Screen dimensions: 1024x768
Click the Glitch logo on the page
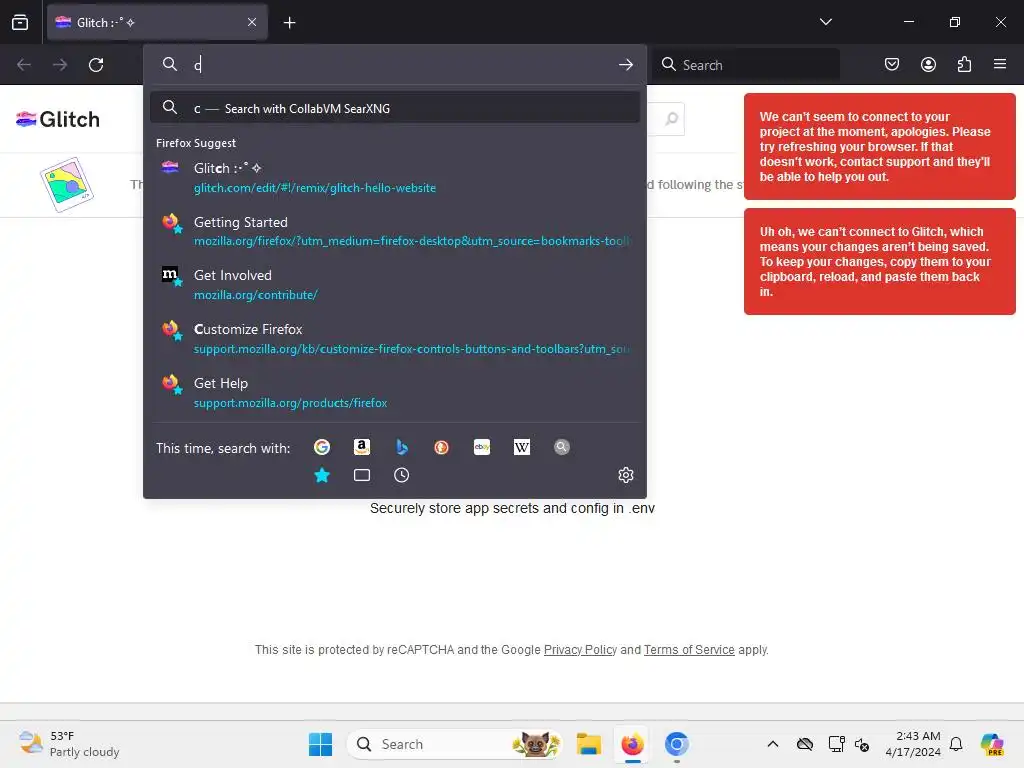58,120
